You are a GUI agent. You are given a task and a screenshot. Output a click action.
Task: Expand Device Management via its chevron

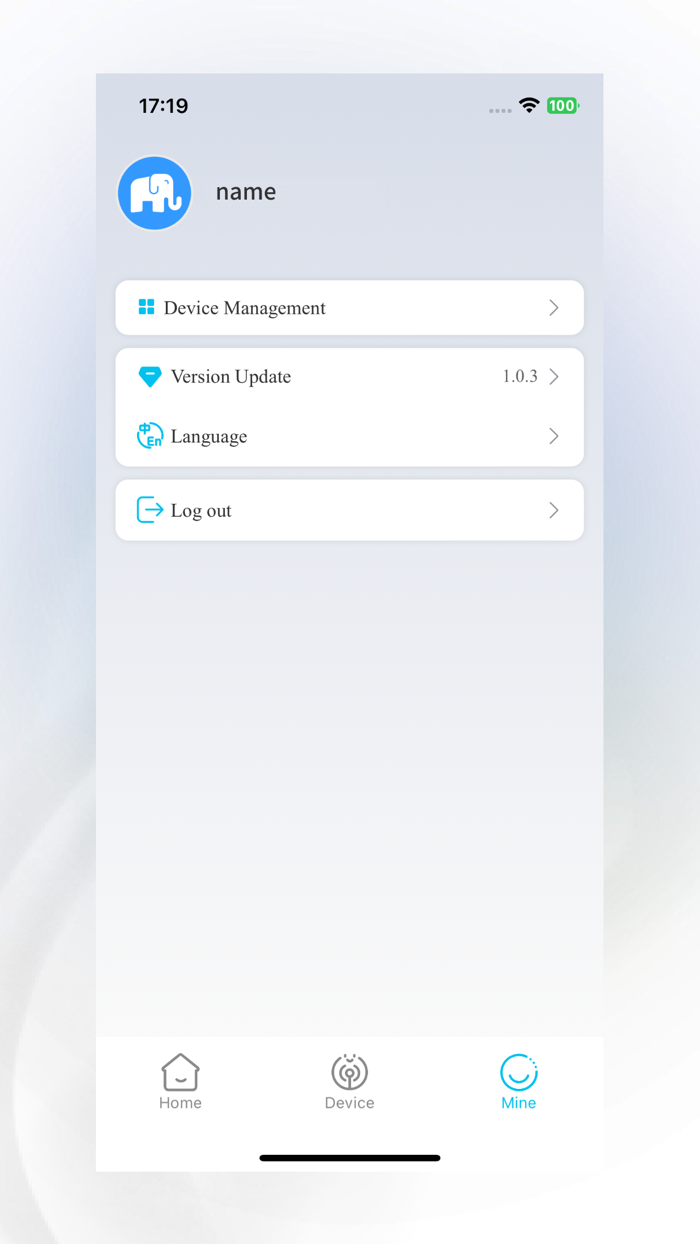554,308
